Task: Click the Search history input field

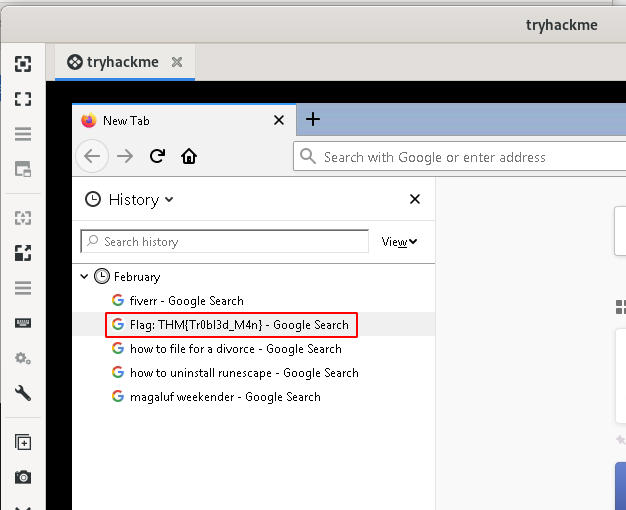Action: tap(225, 241)
